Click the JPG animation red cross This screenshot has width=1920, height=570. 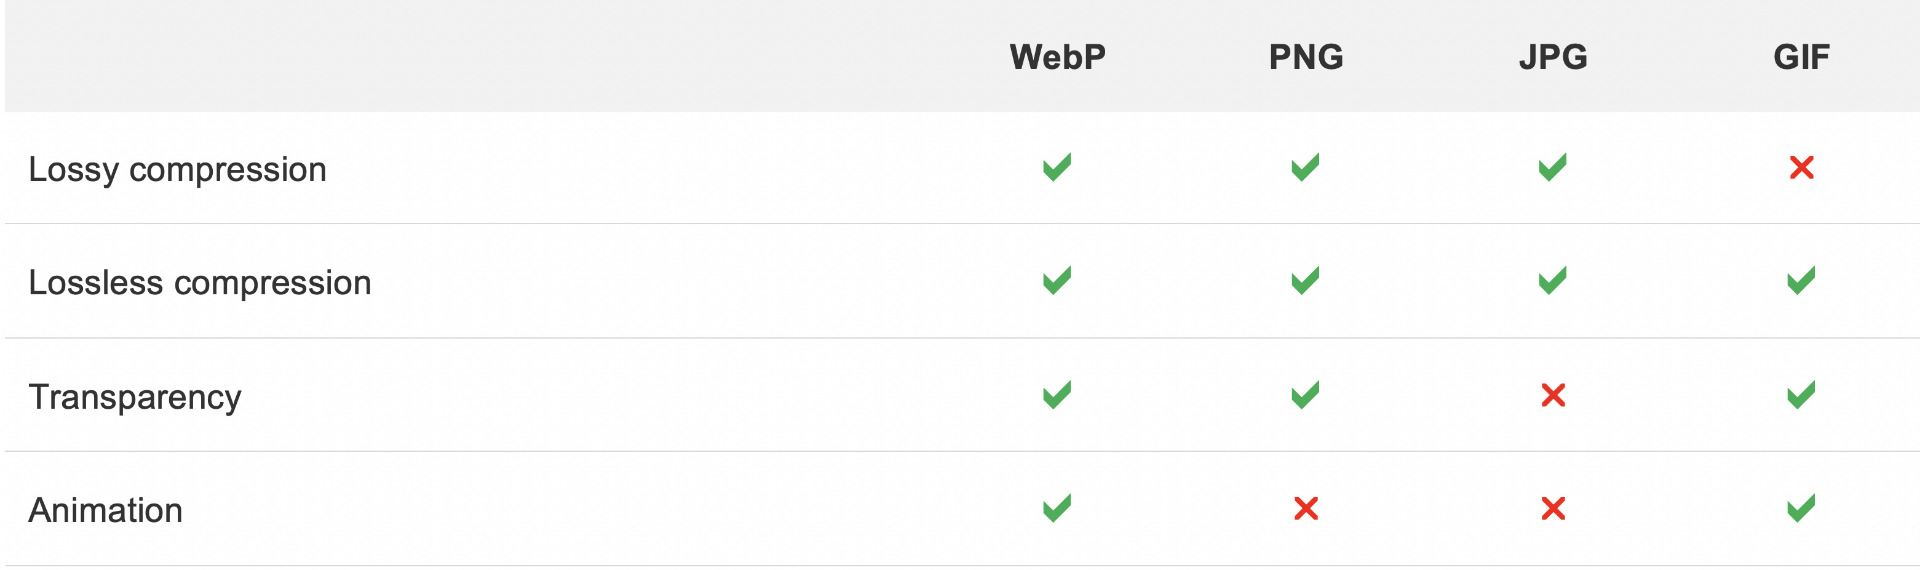pyautogui.click(x=1553, y=509)
